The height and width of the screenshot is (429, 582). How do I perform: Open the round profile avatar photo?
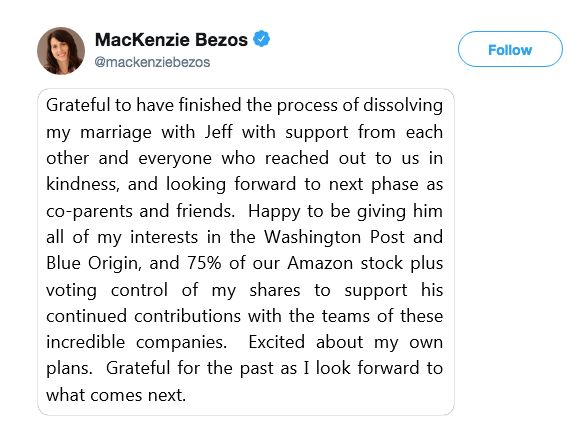(x=61, y=51)
